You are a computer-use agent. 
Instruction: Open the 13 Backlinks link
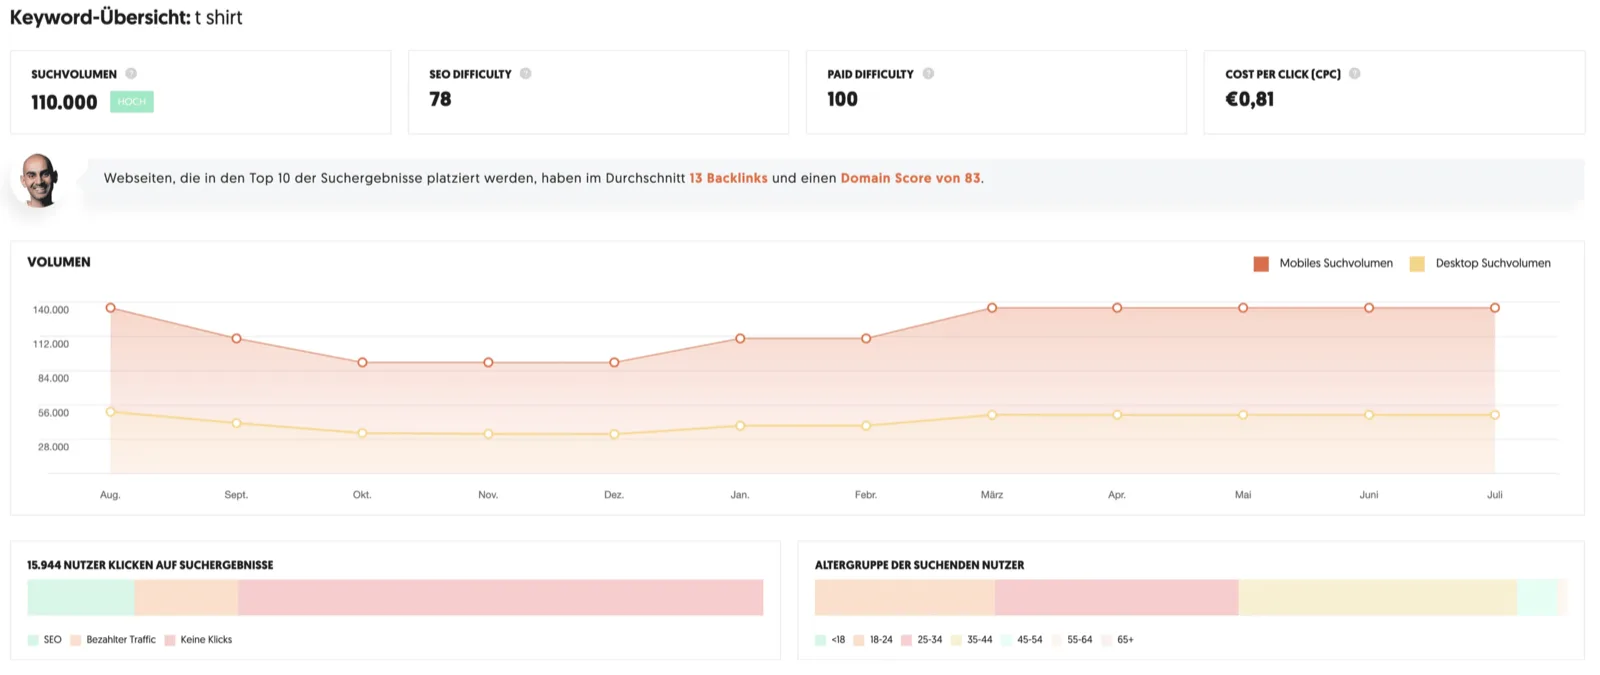[x=728, y=178]
